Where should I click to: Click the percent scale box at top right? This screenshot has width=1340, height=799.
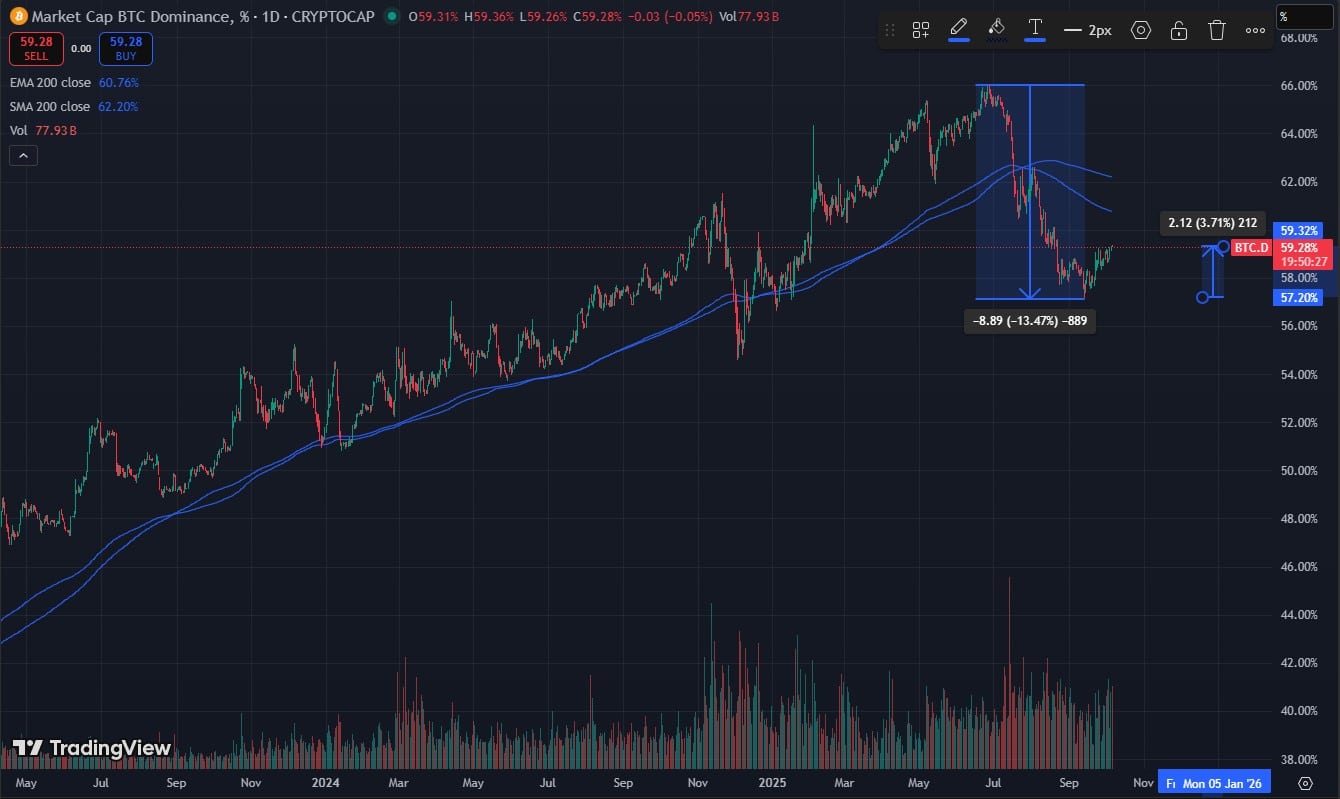point(1305,17)
